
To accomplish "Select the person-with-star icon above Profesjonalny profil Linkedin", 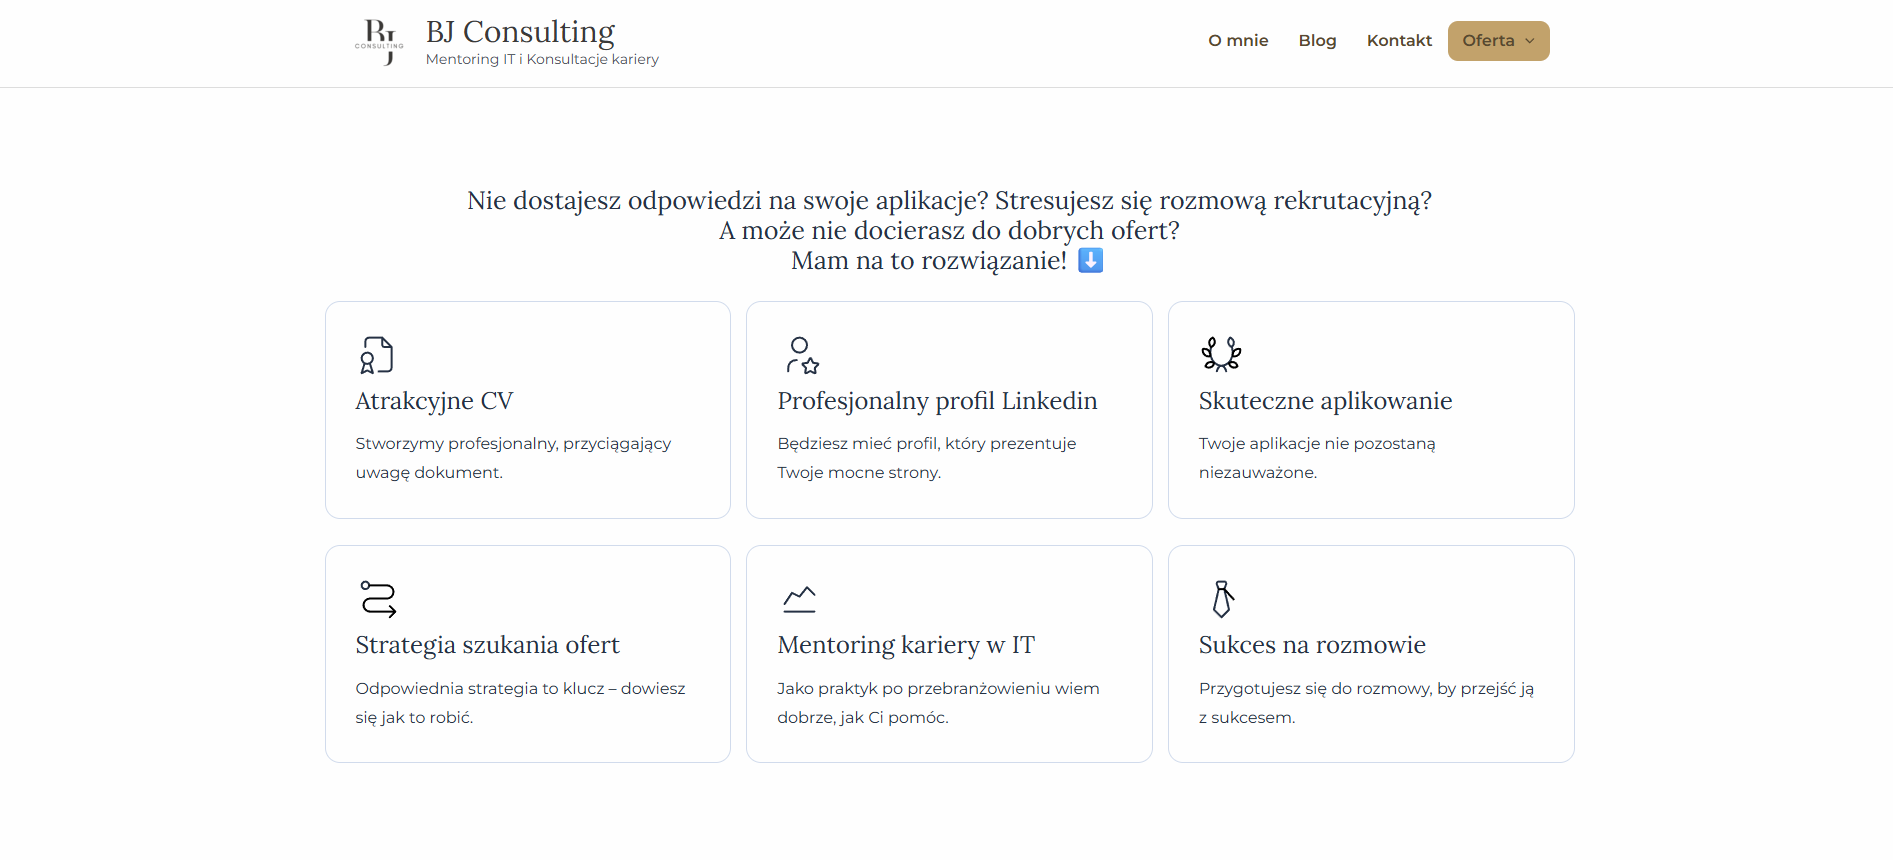I will point(800,355).
